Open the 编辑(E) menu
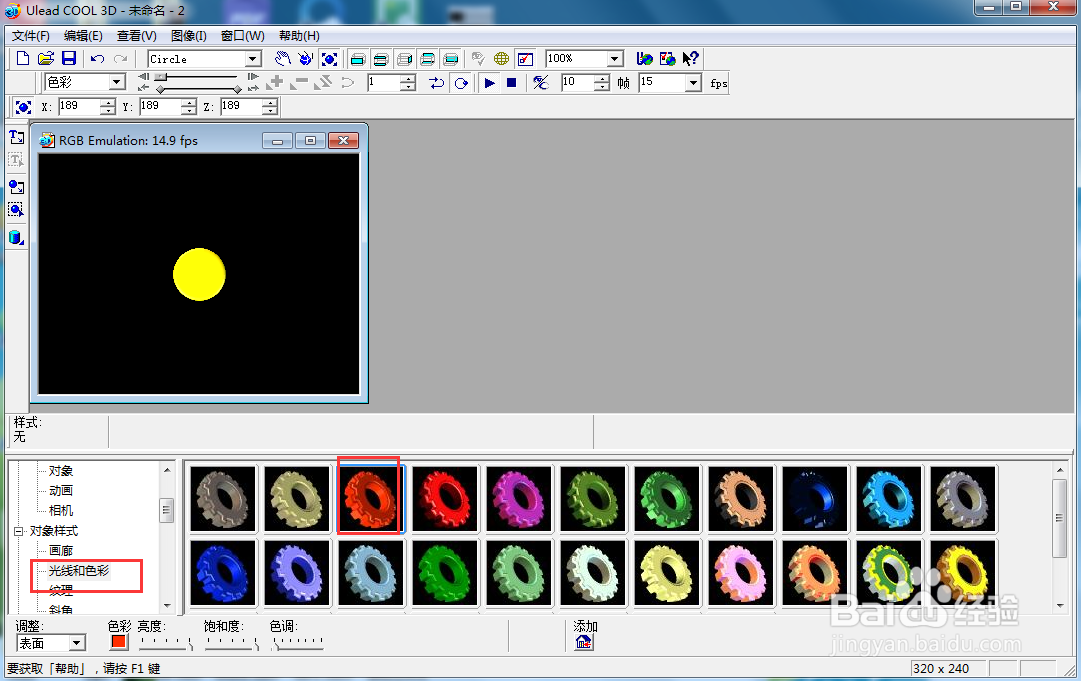The width and height of the screenshot is (1081, 681). click(x=83, y=36)
